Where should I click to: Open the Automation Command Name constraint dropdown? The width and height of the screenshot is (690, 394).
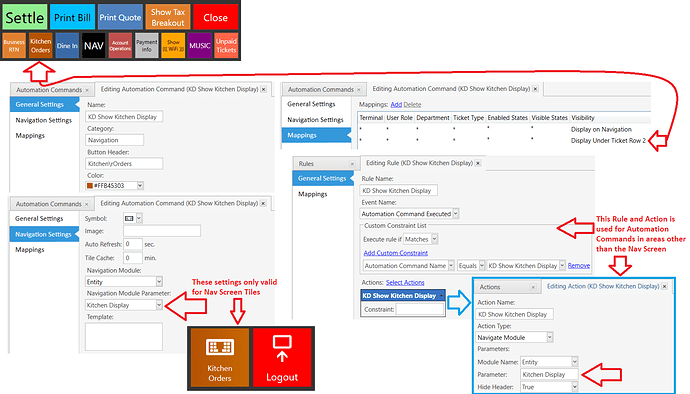(451, 265)
